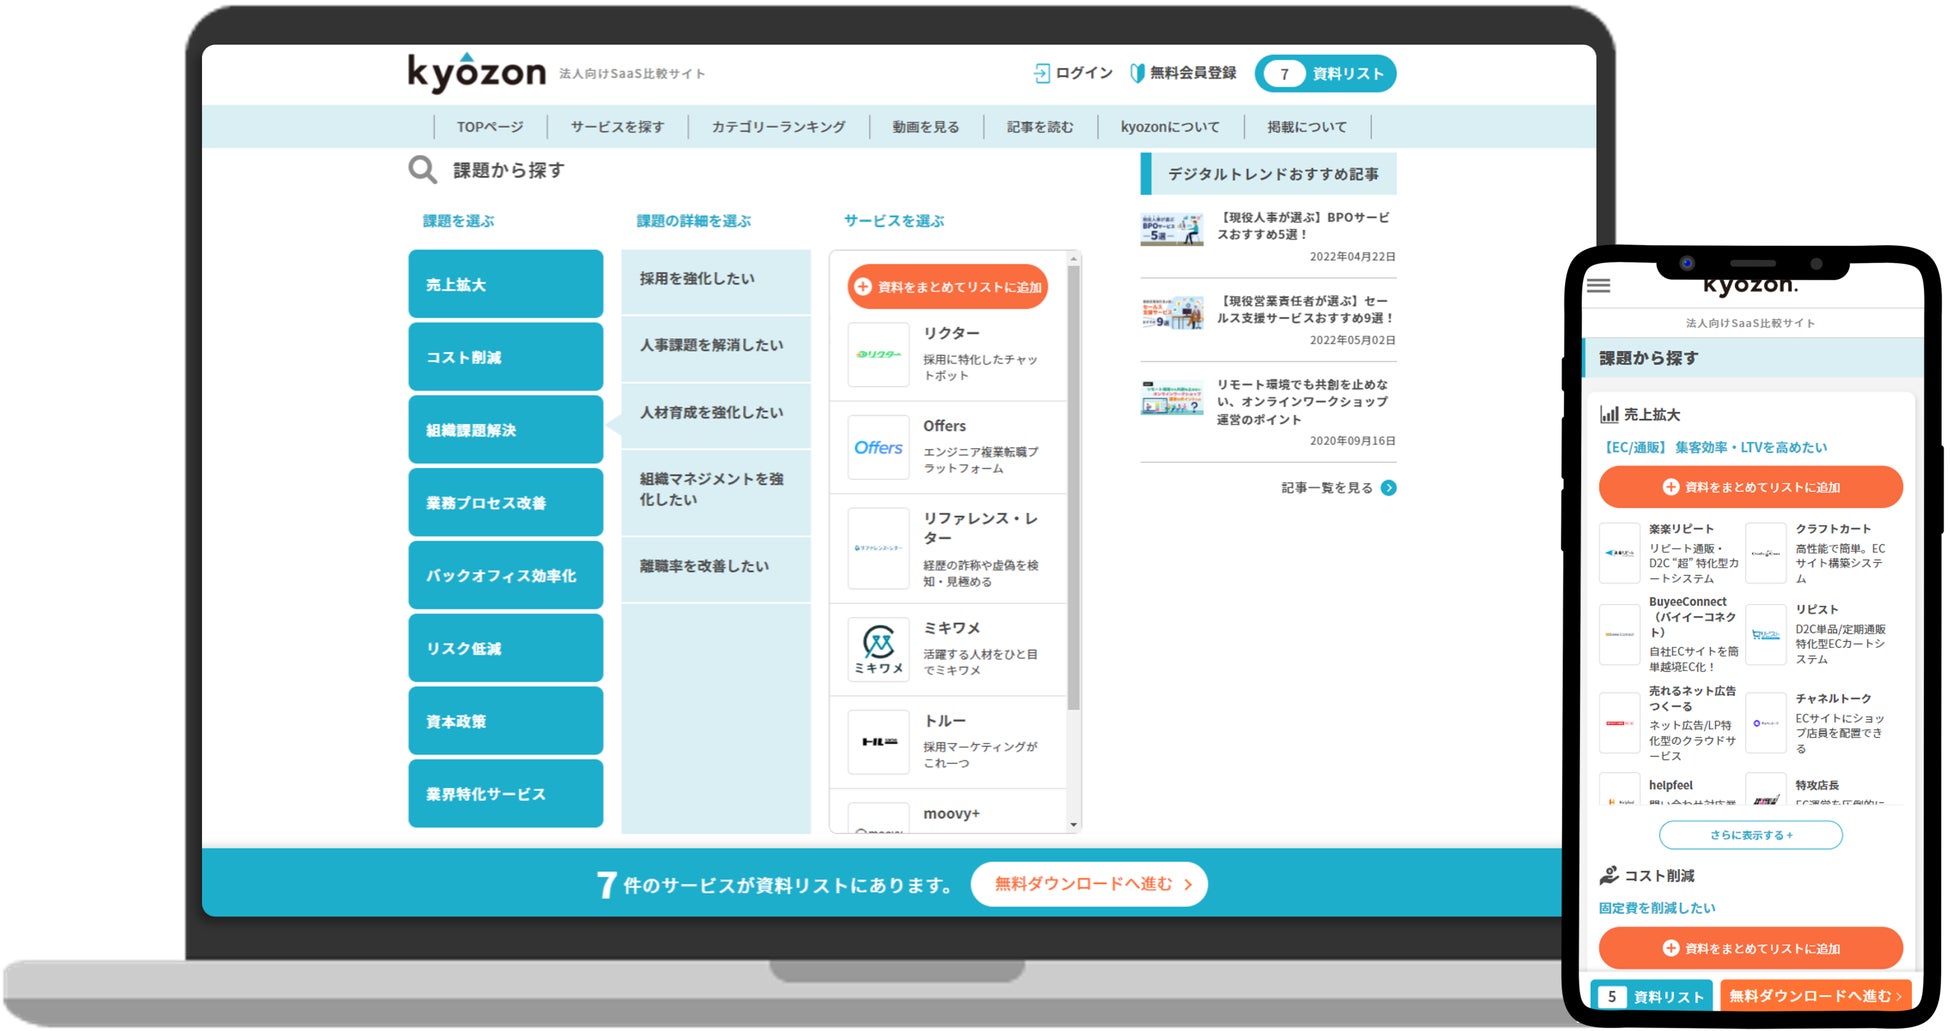Select the コスト削減 category
Viewport: 1950px width, 1031px height.
tap(506, 357)
